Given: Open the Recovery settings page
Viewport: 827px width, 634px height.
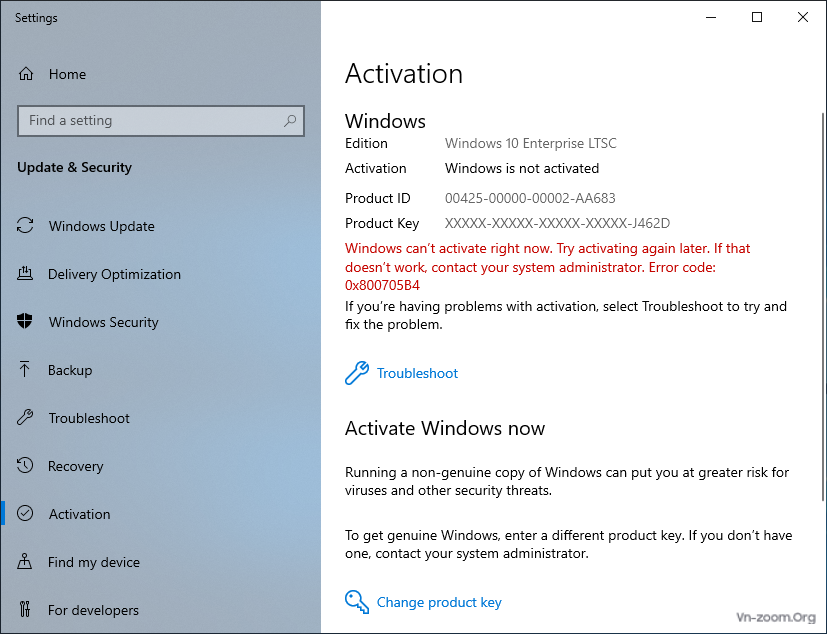Looking at the screenshot, I should 75,466.
